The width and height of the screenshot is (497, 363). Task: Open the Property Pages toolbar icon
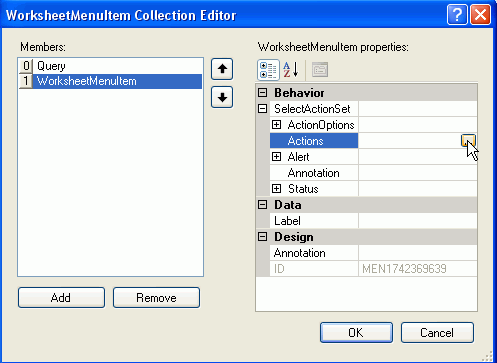[320, 70]
